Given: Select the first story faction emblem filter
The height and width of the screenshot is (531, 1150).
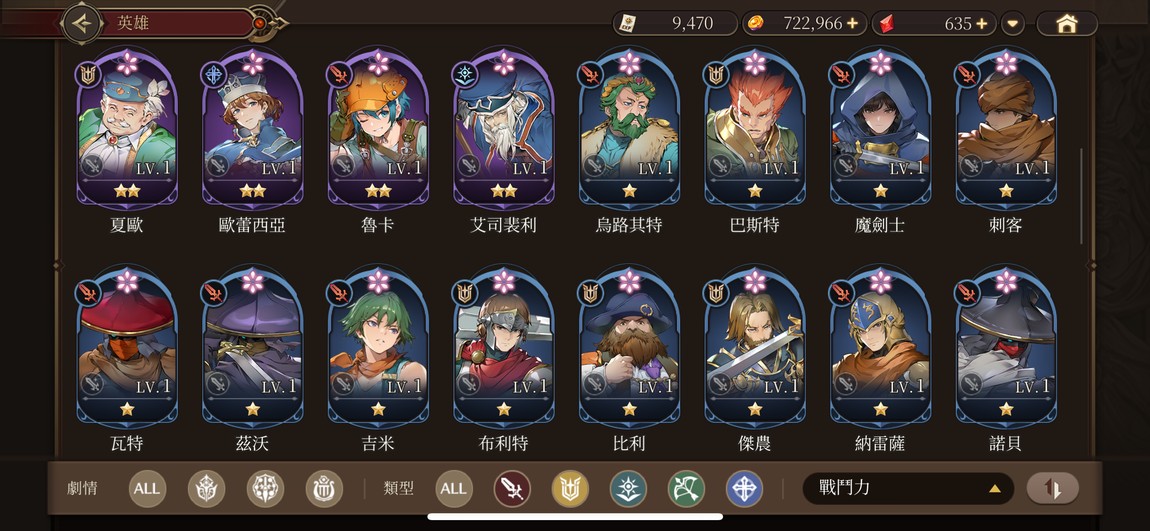Looking at the screenshot, I should click(206, 488).
